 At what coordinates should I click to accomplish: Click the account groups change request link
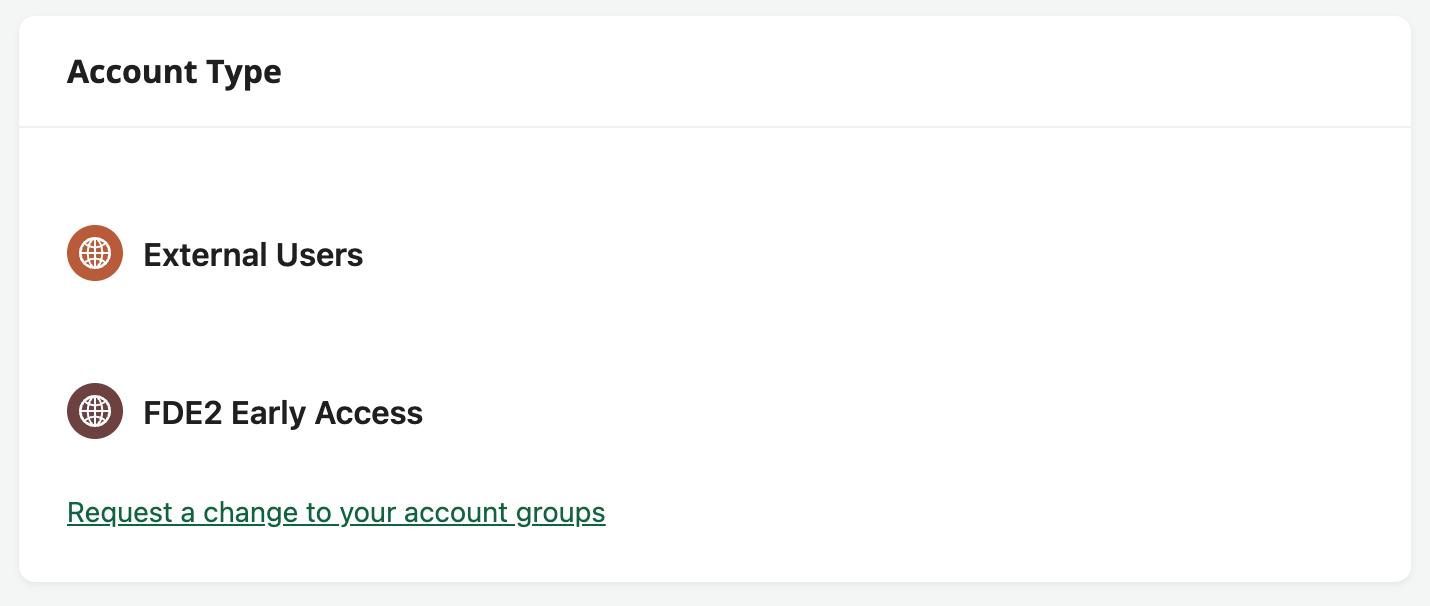pos(336,512)
